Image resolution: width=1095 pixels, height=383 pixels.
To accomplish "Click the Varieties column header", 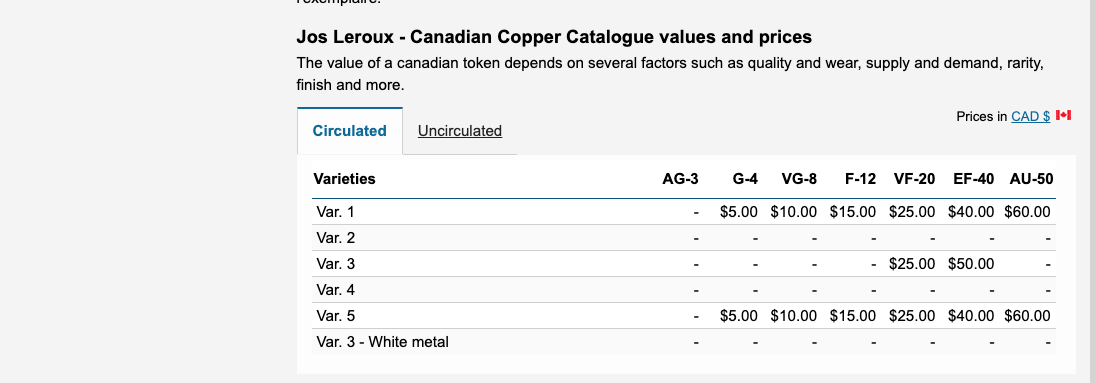I will click(x=344, y=179).
